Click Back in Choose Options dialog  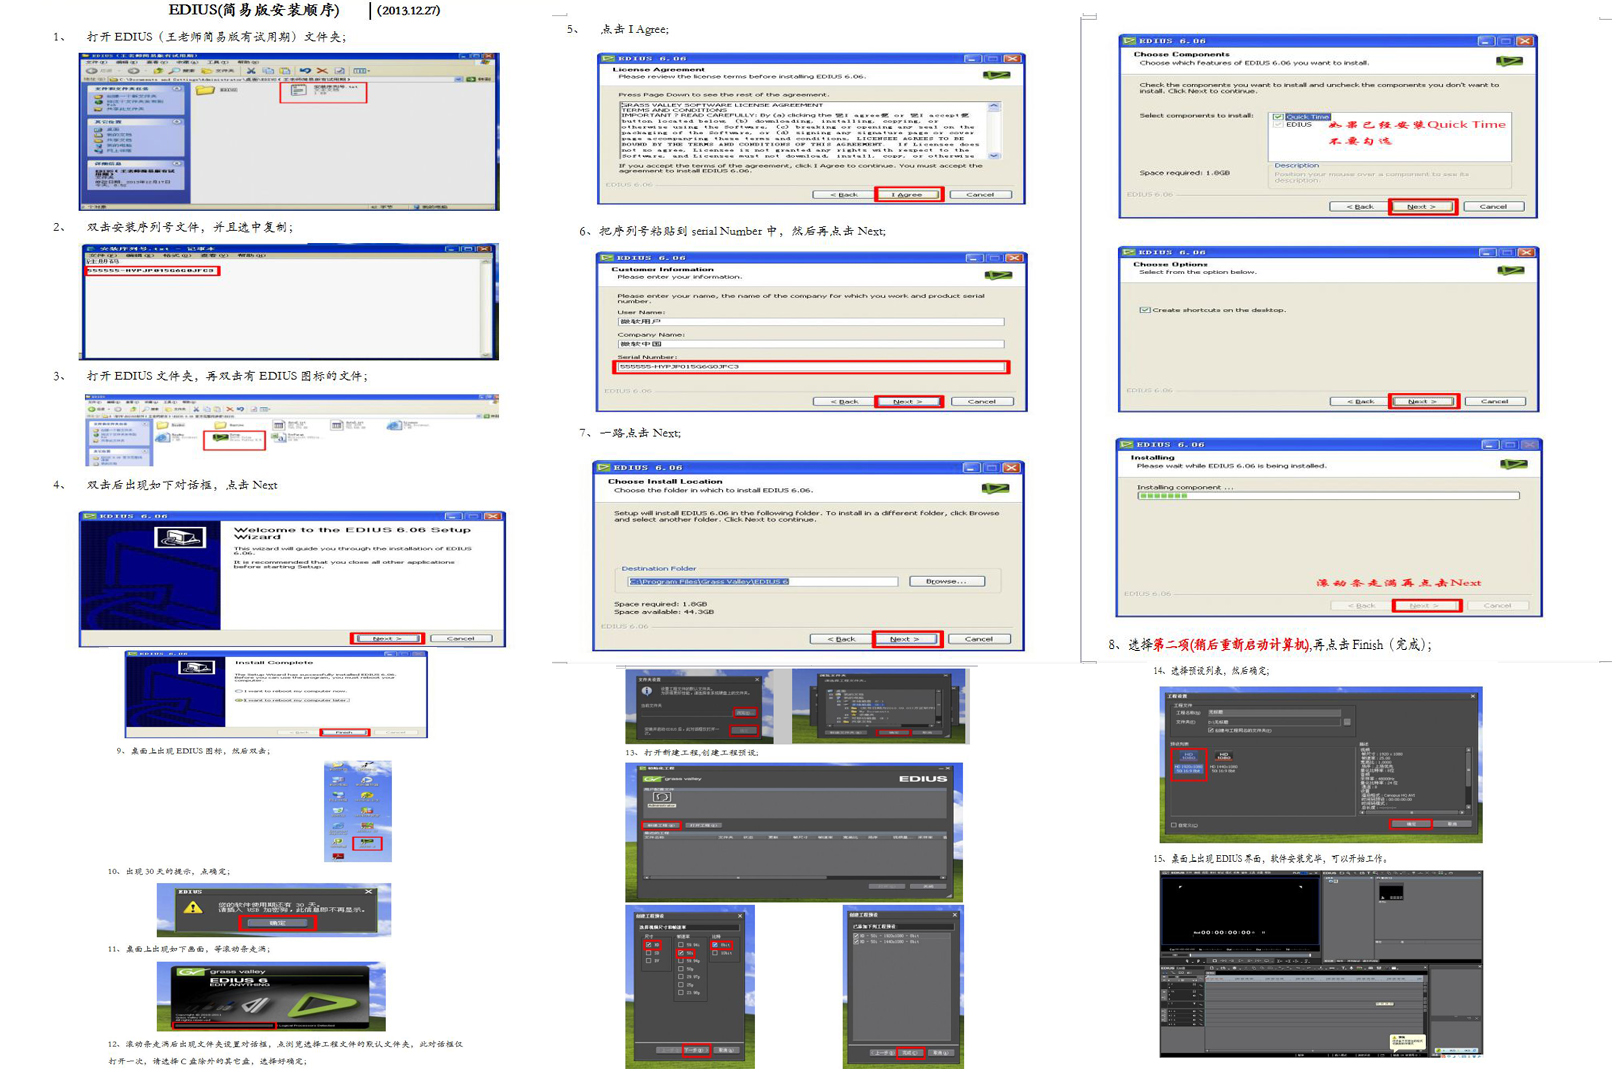click(1360, 401)
